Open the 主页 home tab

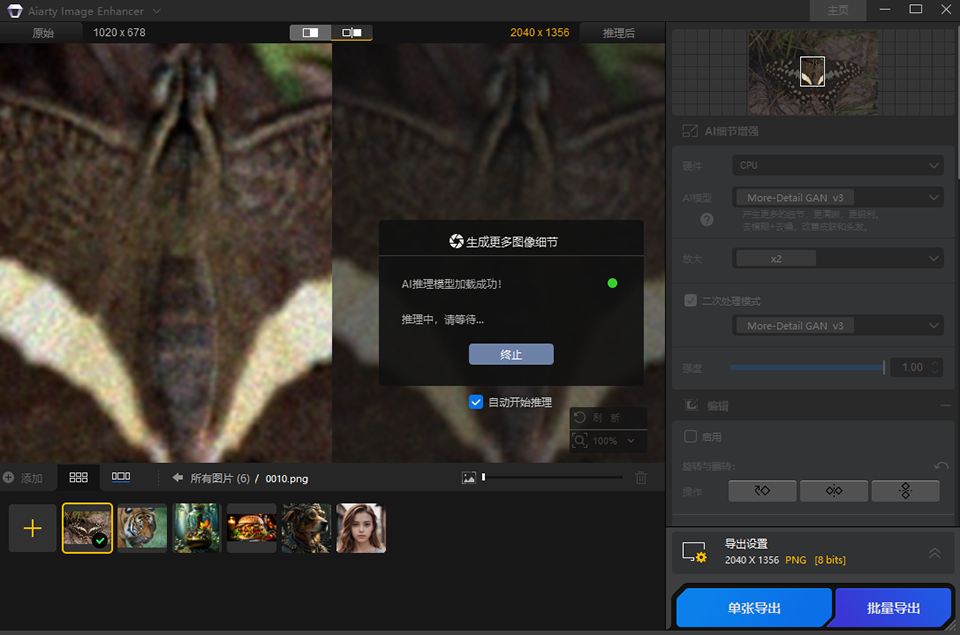click(x=838, y=10)
